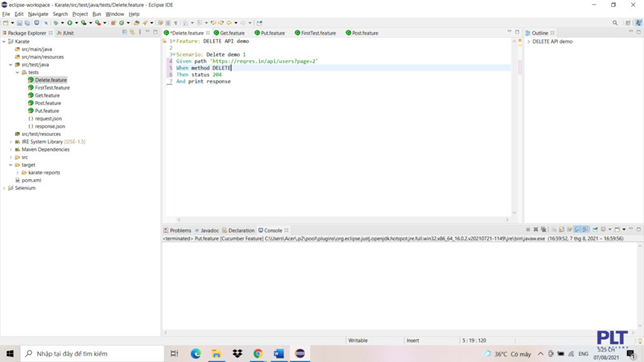The height and width of the screenshot is (362, 644).
Task: Click the editor vertical scrollbar down arrow
Action: click(x=514, y=213)
